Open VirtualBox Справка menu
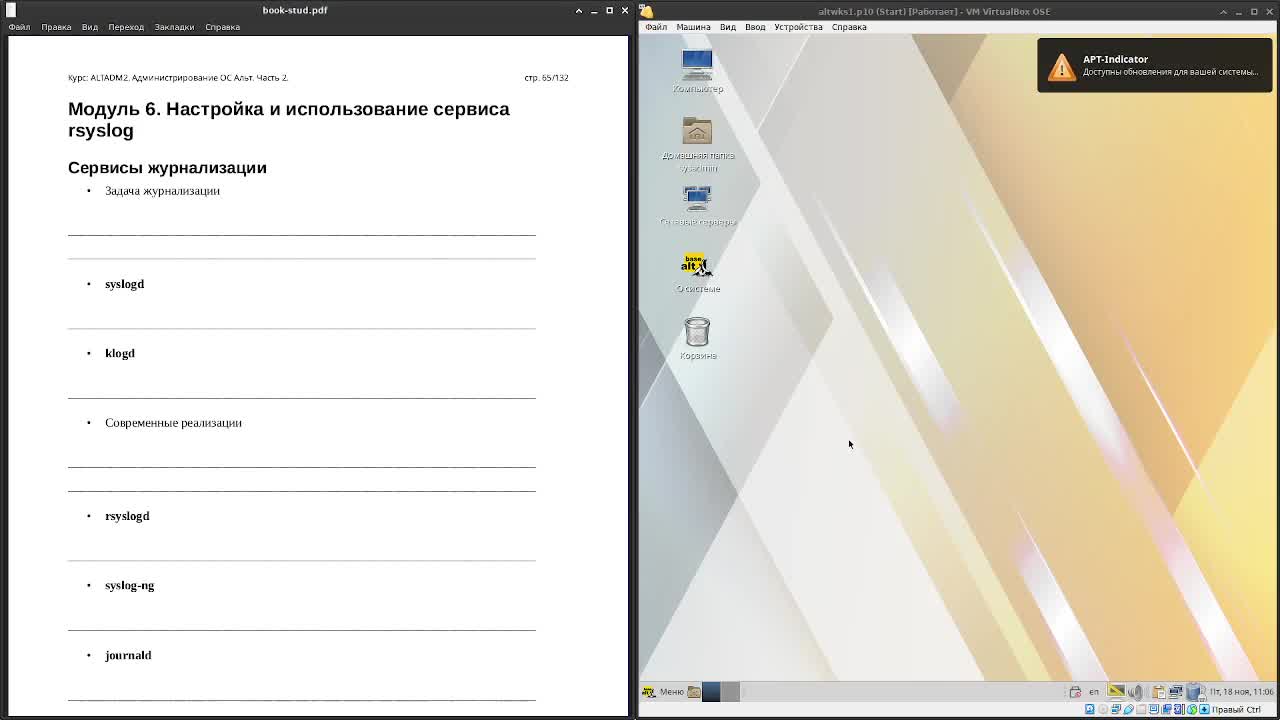The image size is (1280, 720). (x=849, y=27)
